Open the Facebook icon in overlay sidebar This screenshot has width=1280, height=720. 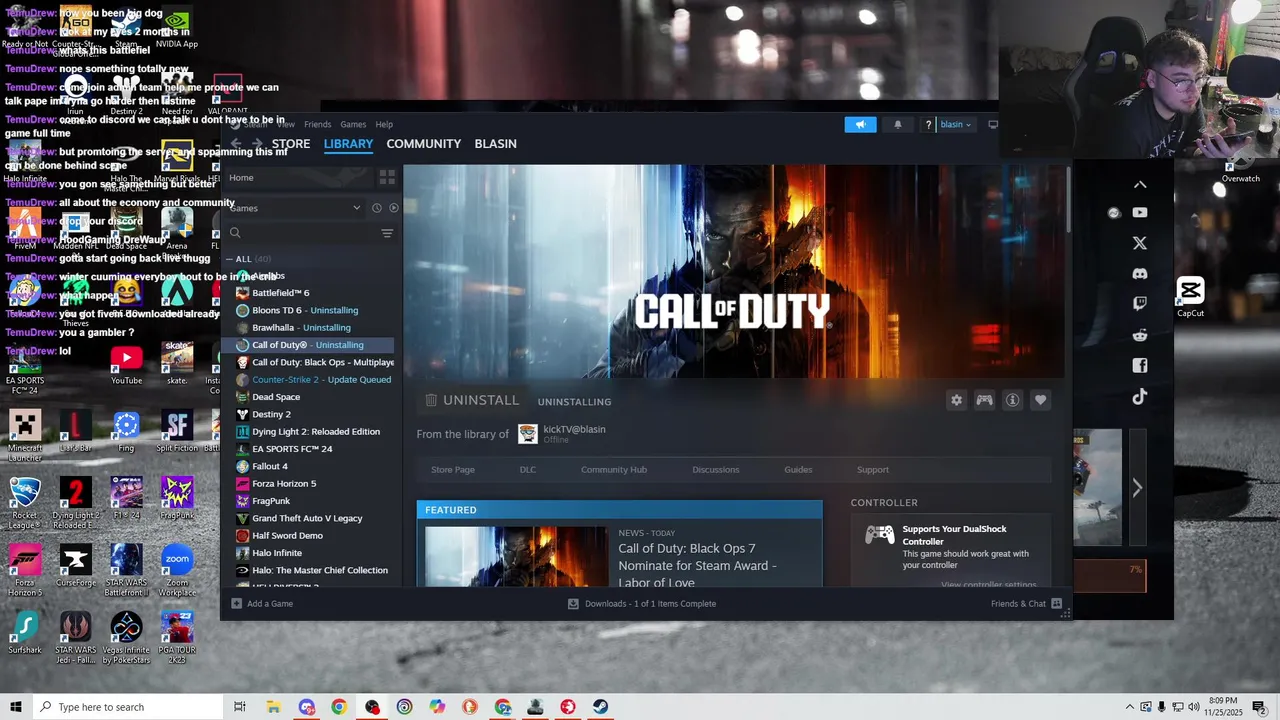pyautogui.click(x=1140, y=366)
